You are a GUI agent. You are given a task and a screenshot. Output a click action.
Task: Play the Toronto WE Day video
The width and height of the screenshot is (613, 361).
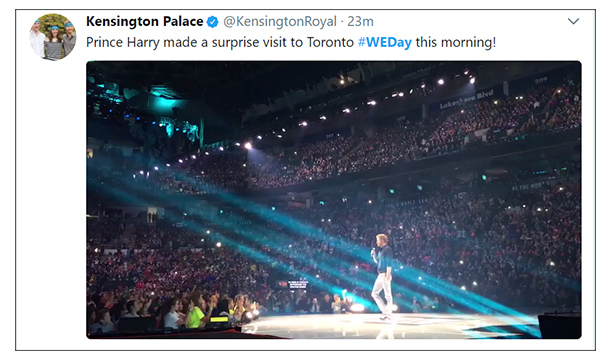pyautogui.click(x=333, y=200)
